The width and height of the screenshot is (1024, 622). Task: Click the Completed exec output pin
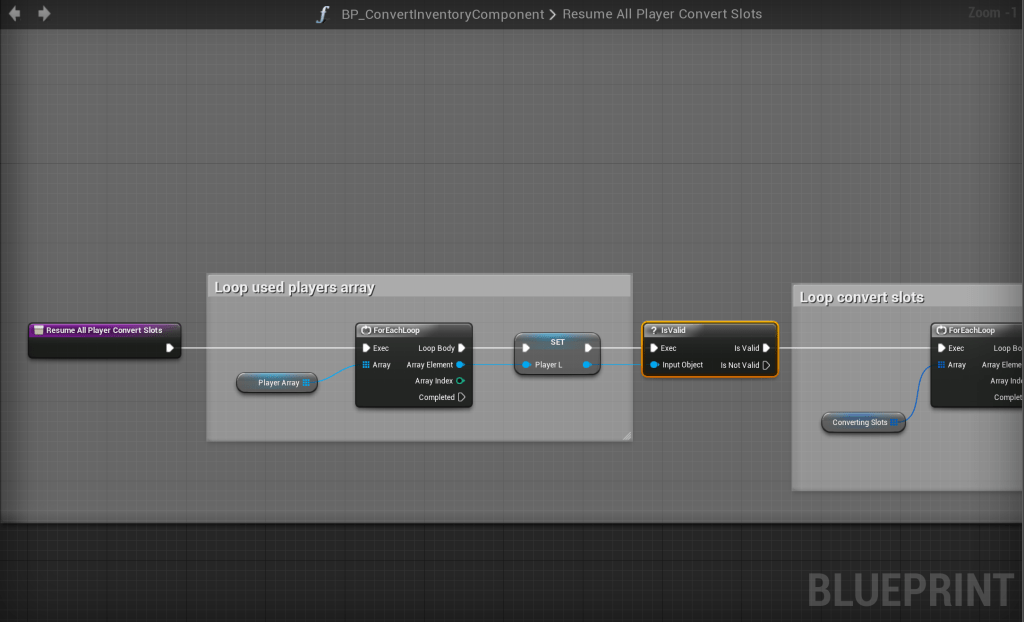click(x=461, y=397)
